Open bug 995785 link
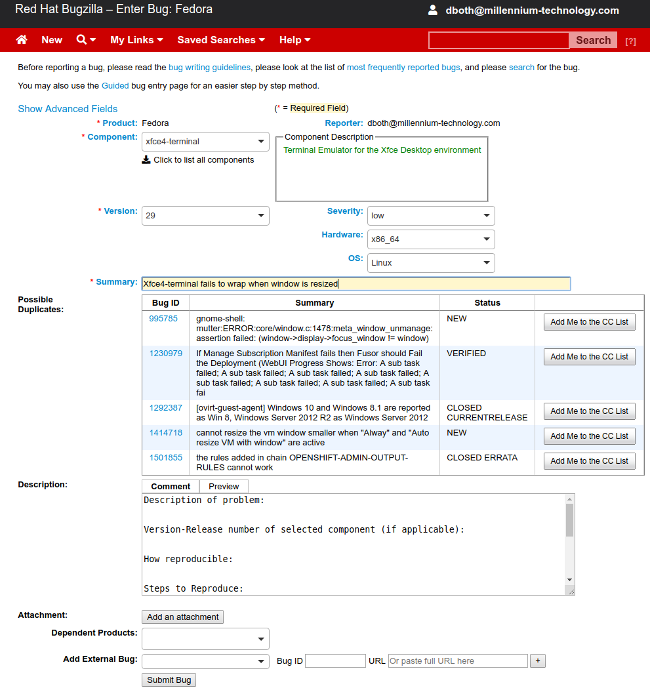The height and width of the screenshot is (692, 650). coord(163,318)
